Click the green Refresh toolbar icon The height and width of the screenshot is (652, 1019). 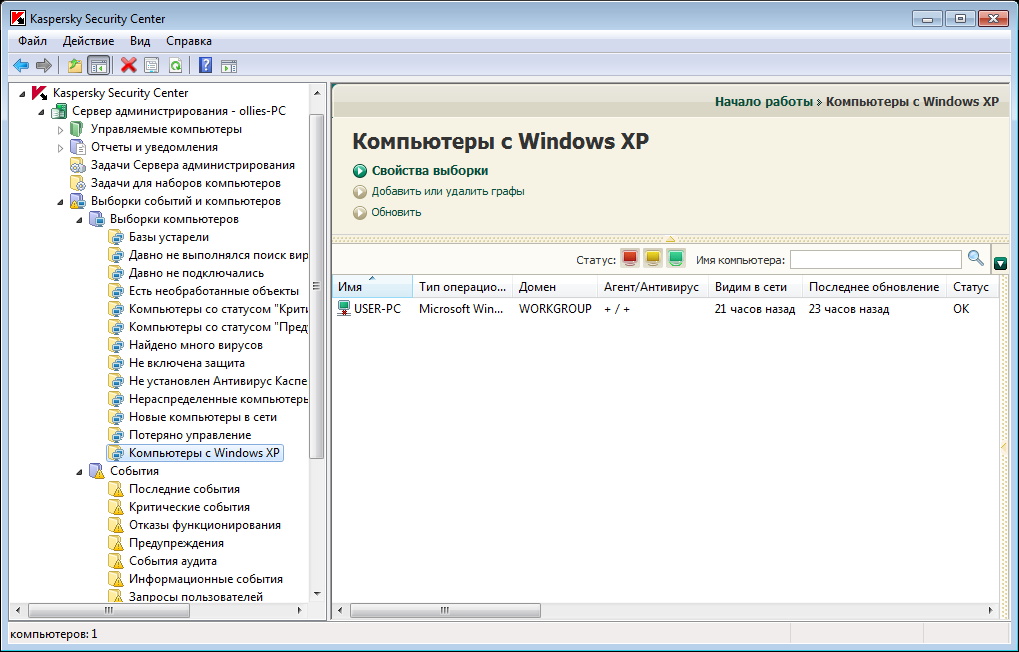pos(175,65)
